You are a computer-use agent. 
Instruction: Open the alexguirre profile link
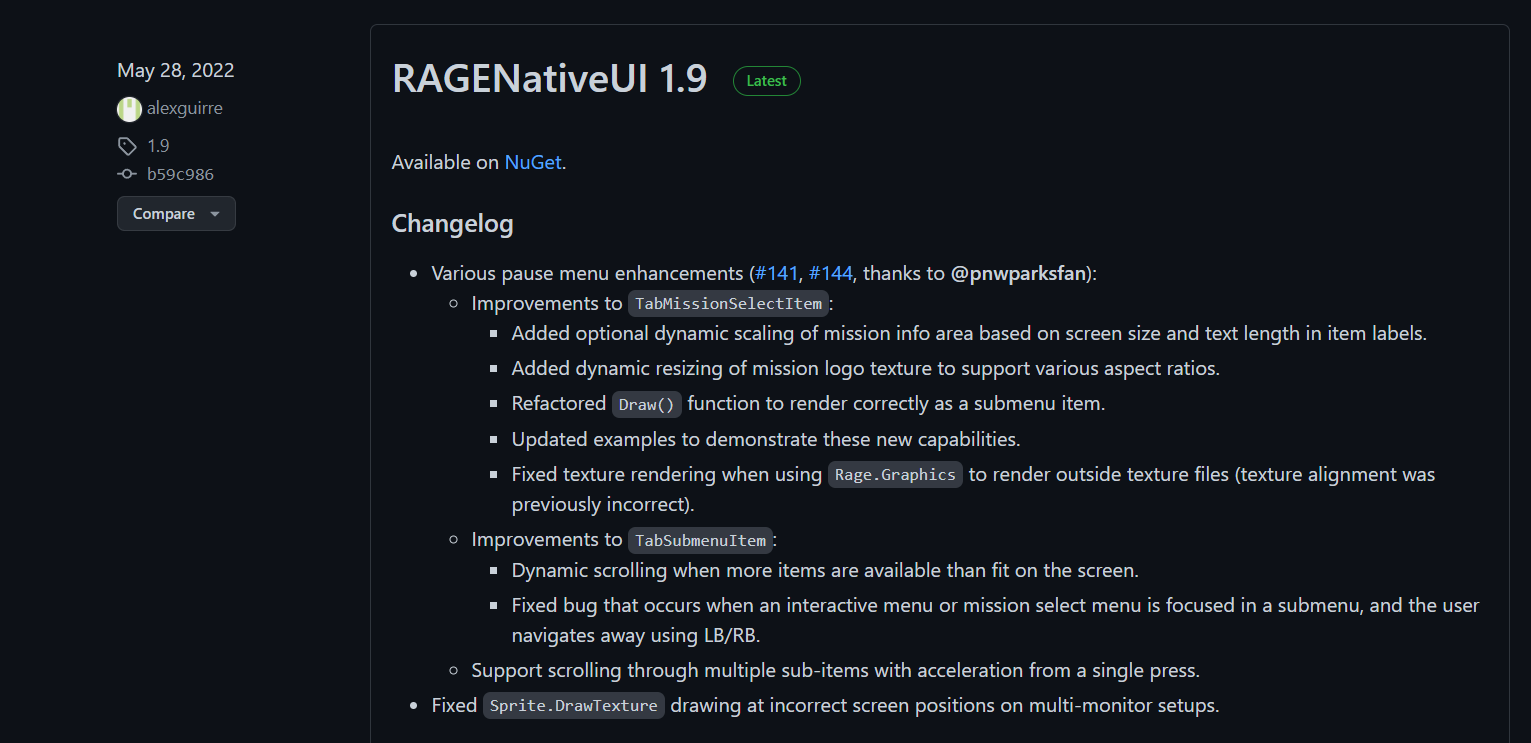[184, 109]
